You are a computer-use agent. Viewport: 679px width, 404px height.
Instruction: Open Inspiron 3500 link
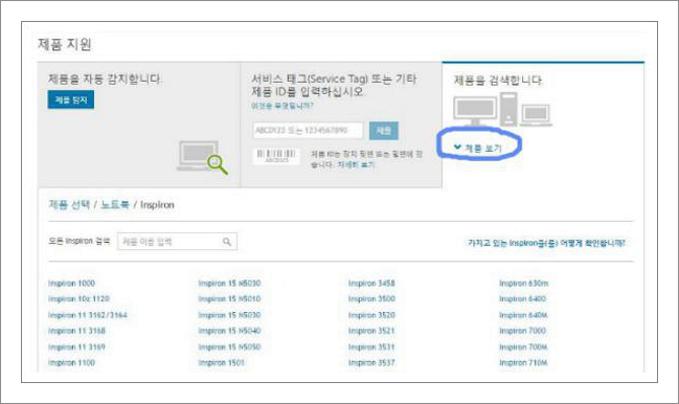372,299
